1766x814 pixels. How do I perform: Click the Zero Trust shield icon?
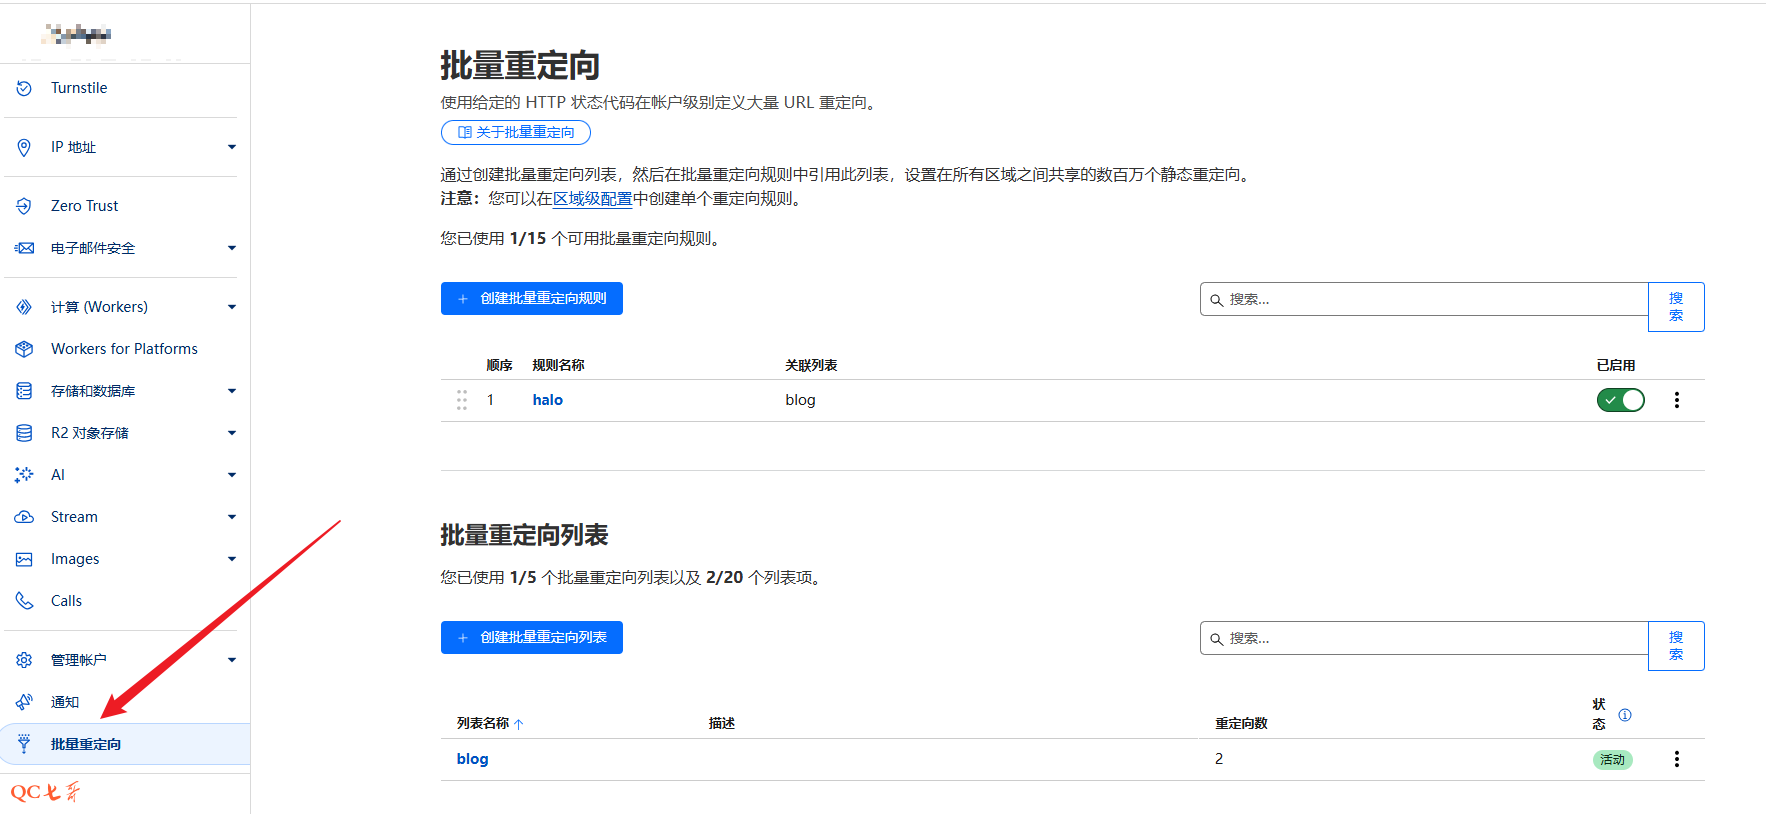pos(24,206)
